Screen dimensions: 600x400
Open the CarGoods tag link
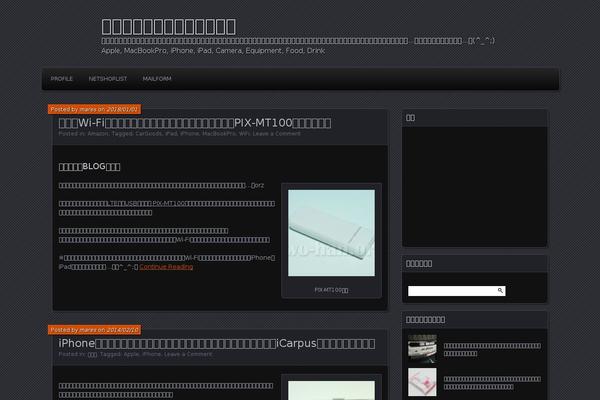(x=149, y=134)
